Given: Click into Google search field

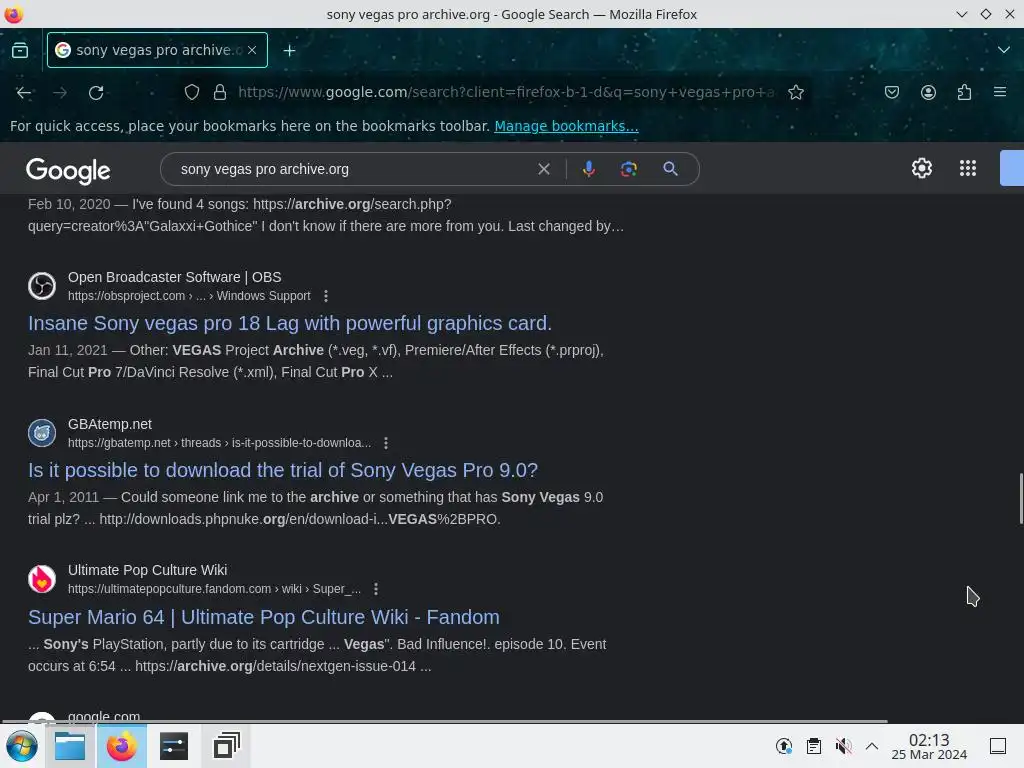Looking at the screenshot, I should [353, 169].
